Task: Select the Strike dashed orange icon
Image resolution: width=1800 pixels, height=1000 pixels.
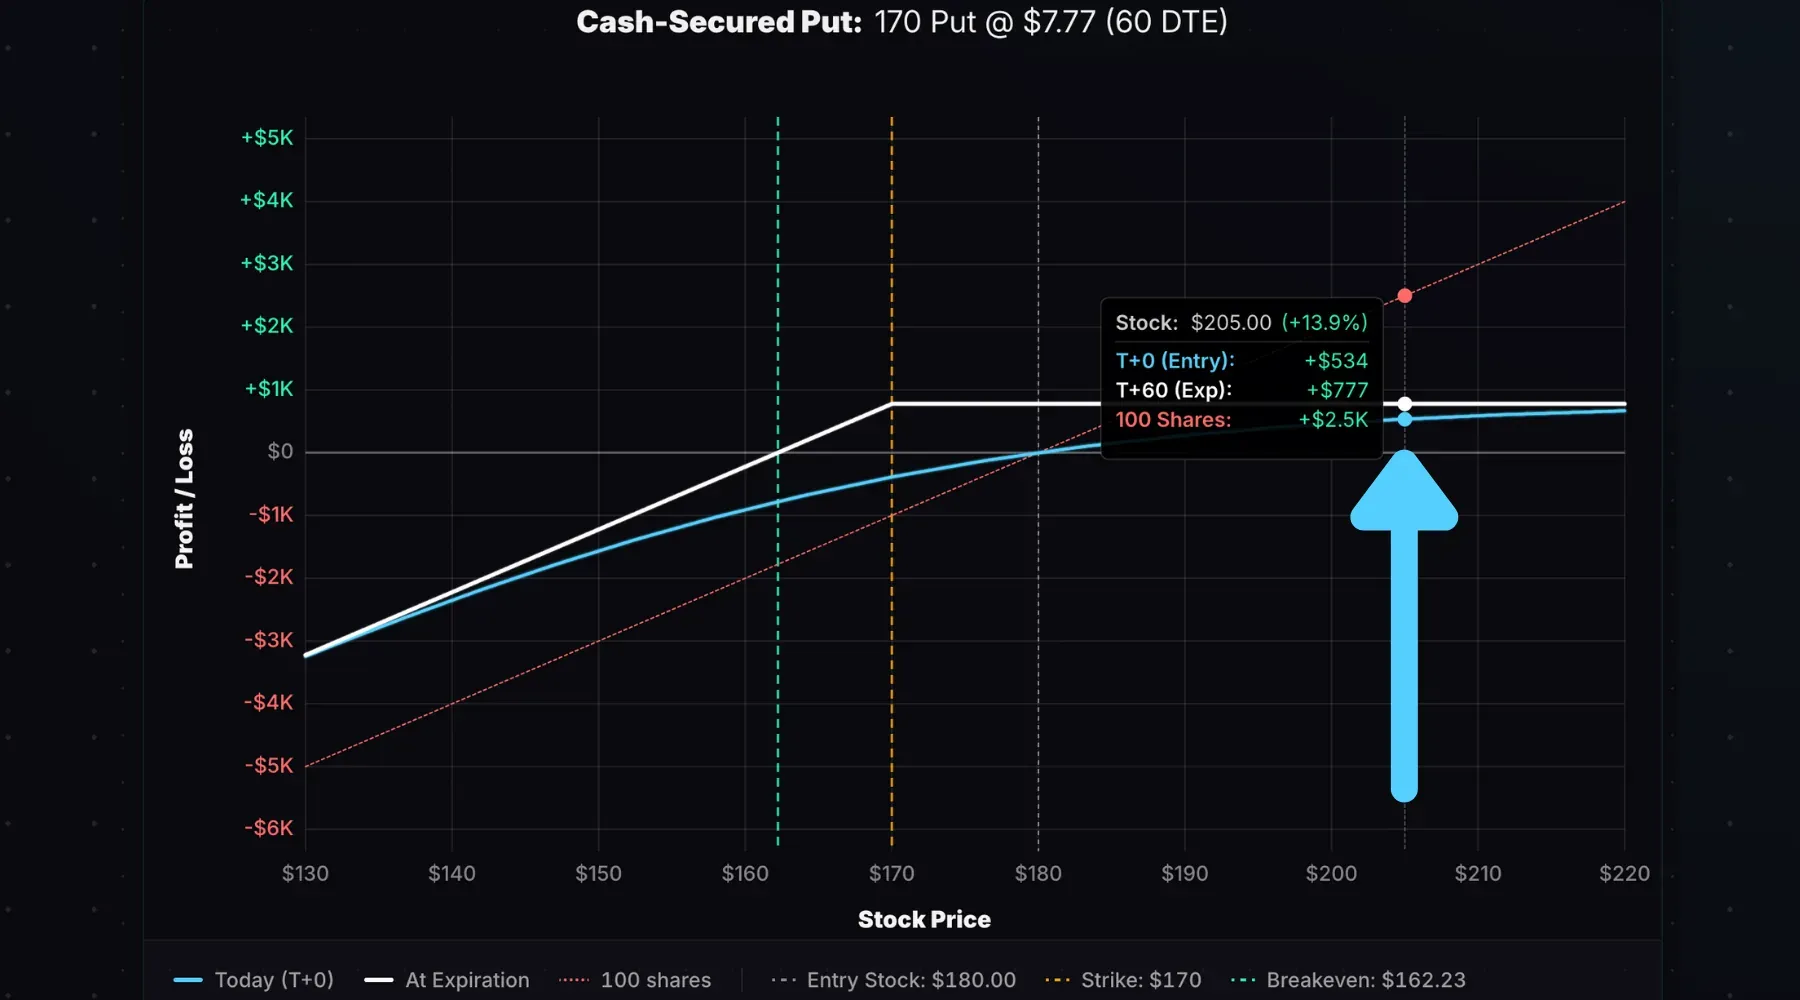Action: pos(1056,980)
